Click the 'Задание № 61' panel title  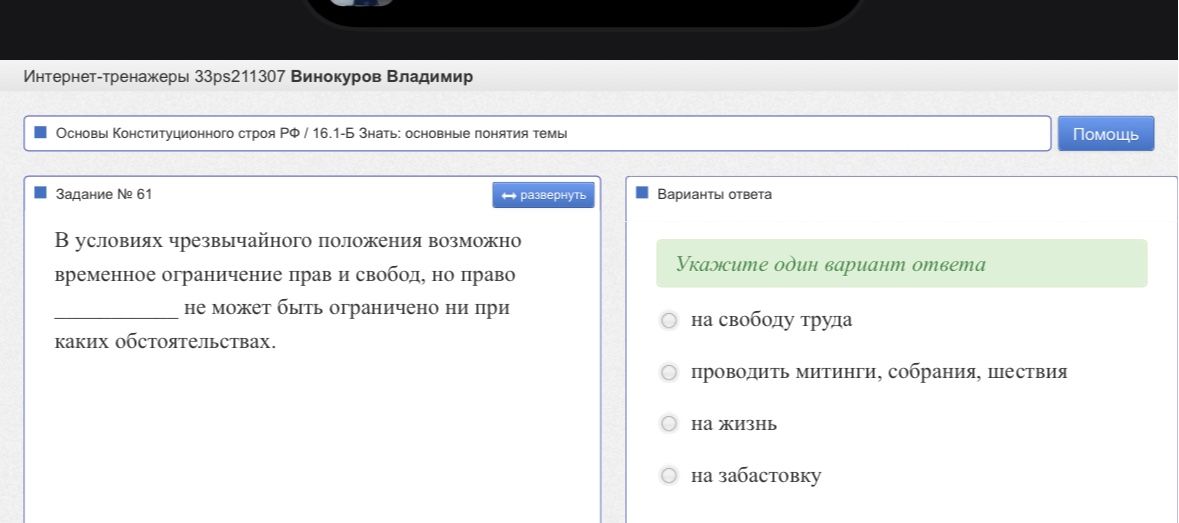tap(104, 194)
